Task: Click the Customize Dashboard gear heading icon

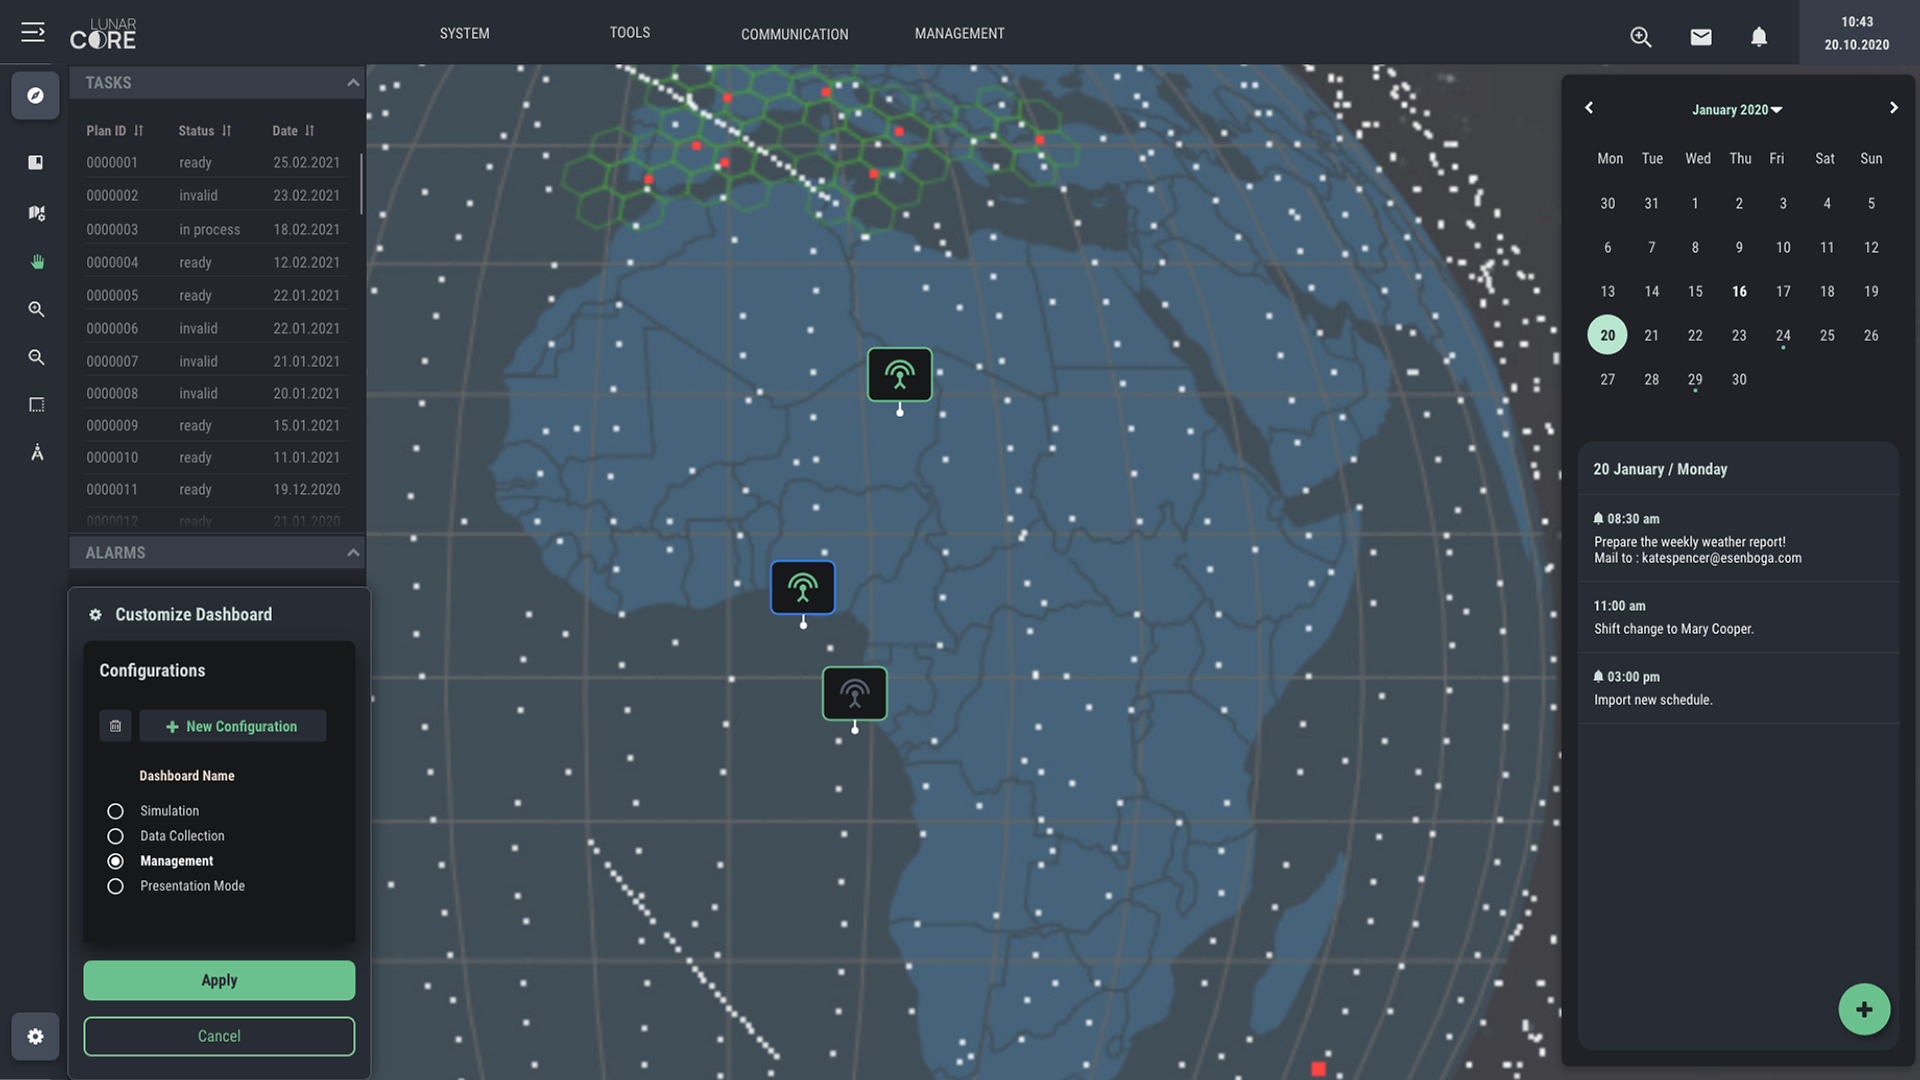Action: point(95,615)
